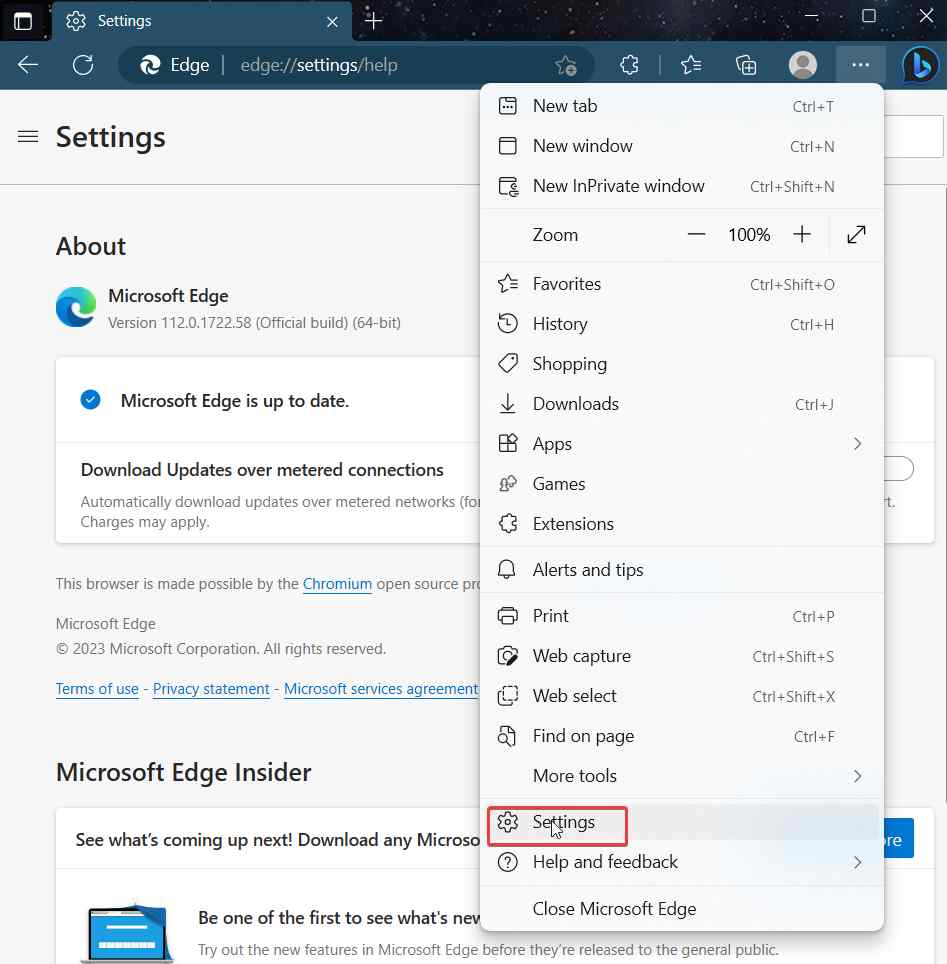Navigate back using the back arrow

coord(27,64)
